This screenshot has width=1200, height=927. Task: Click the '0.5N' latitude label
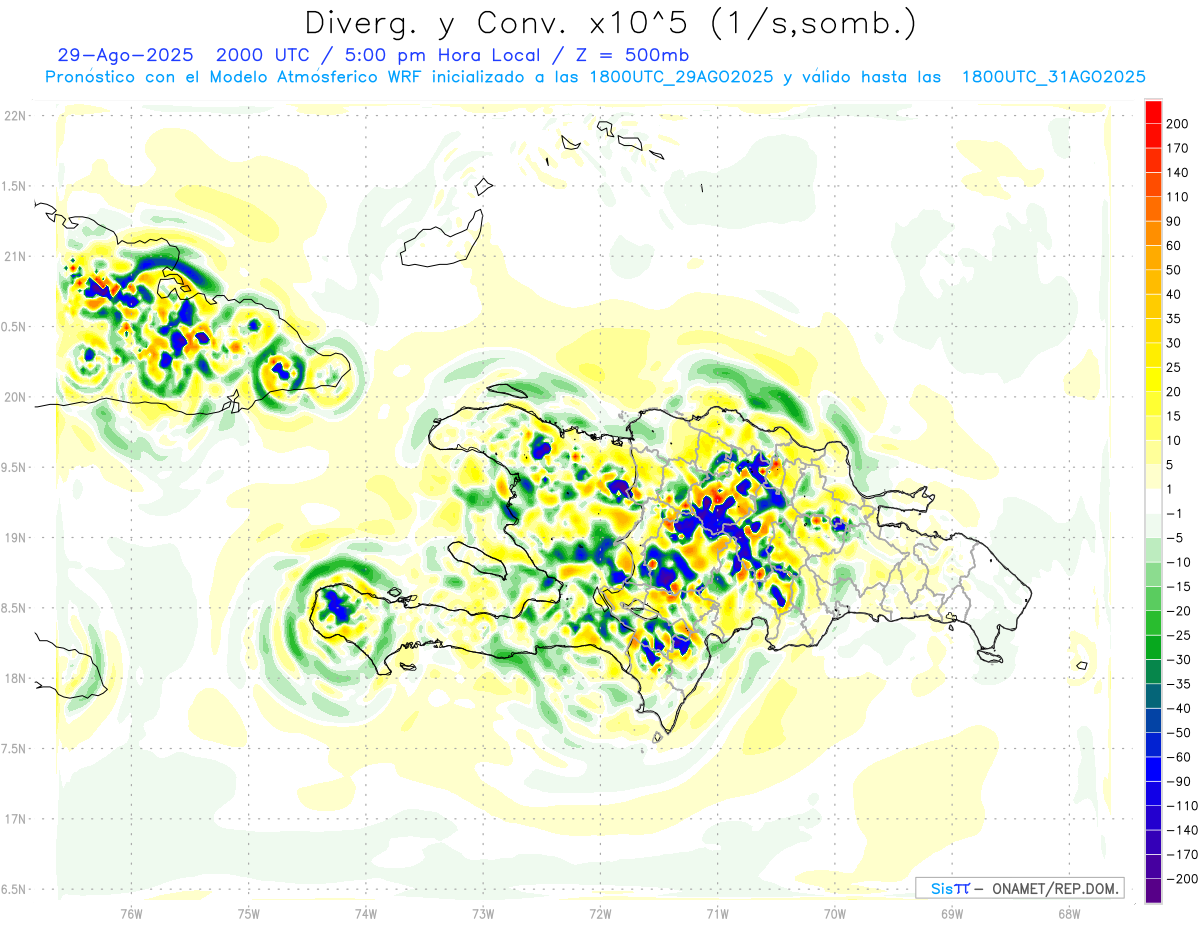[15, 327]
